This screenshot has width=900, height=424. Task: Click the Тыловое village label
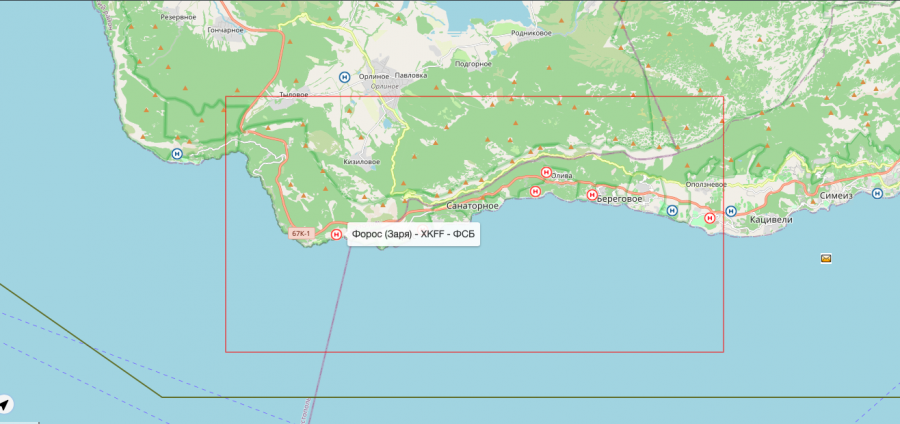[293, 95]
